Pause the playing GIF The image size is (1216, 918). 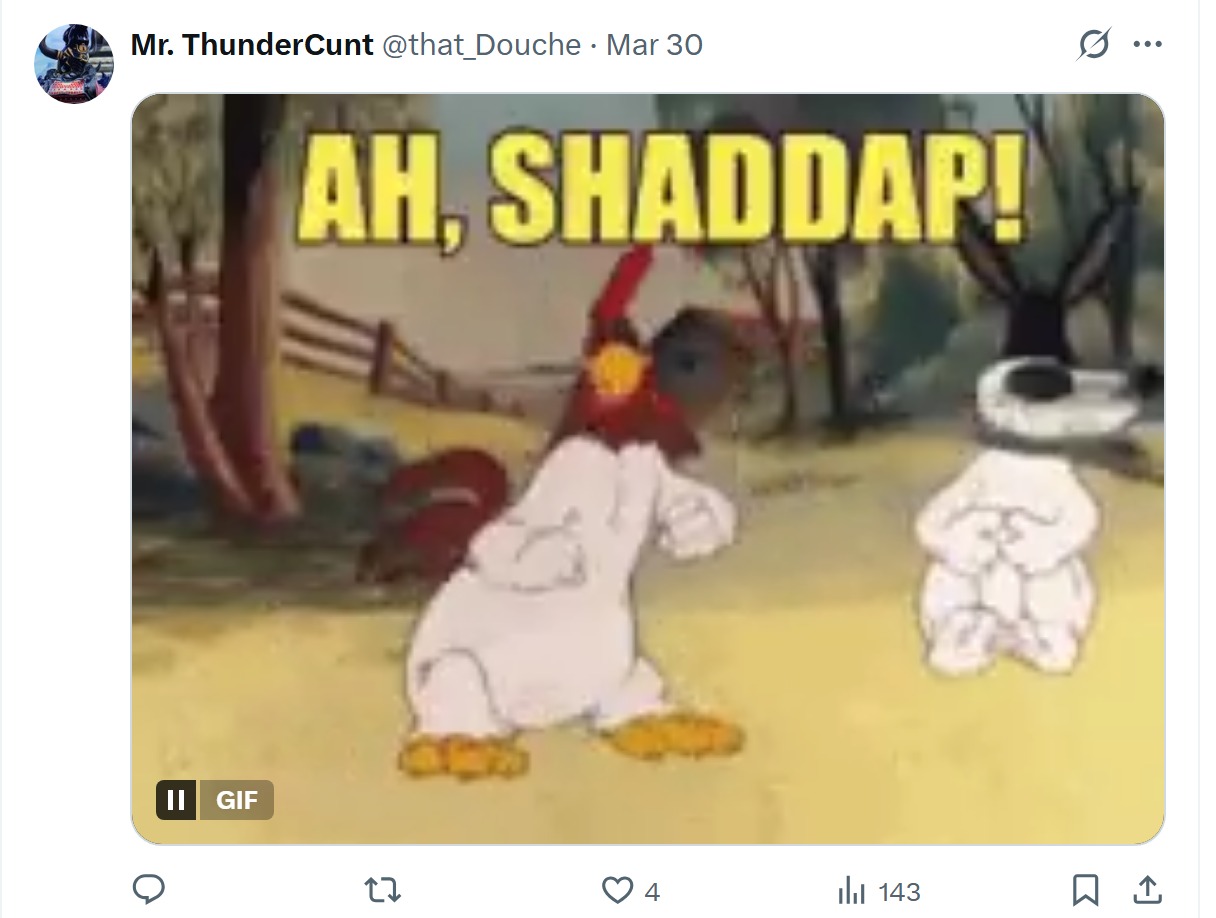point(177,800)
